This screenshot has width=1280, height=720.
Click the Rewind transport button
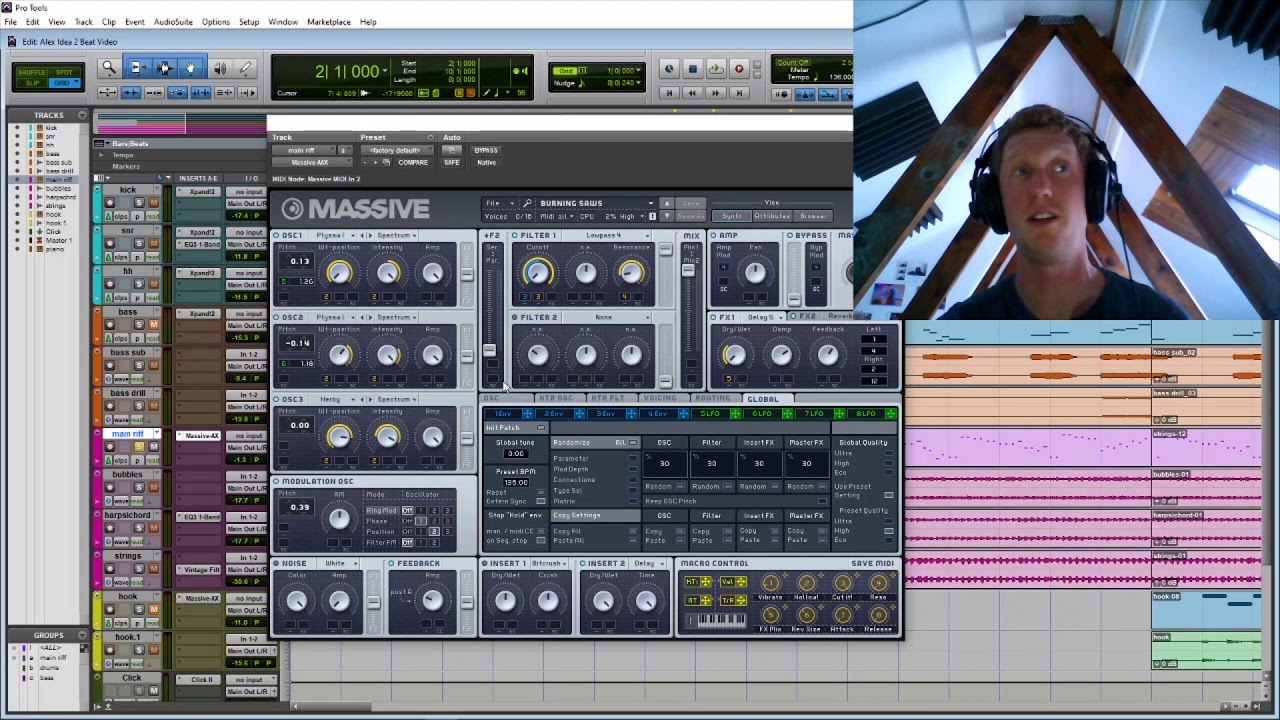click(692, 93)
